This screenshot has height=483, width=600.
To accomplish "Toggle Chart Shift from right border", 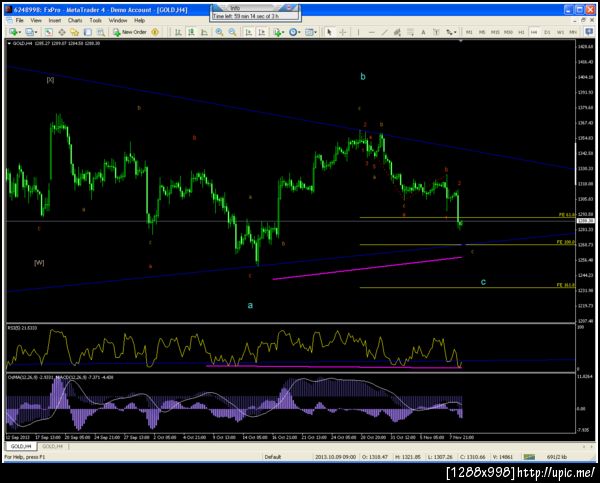I will coord(262,32).
